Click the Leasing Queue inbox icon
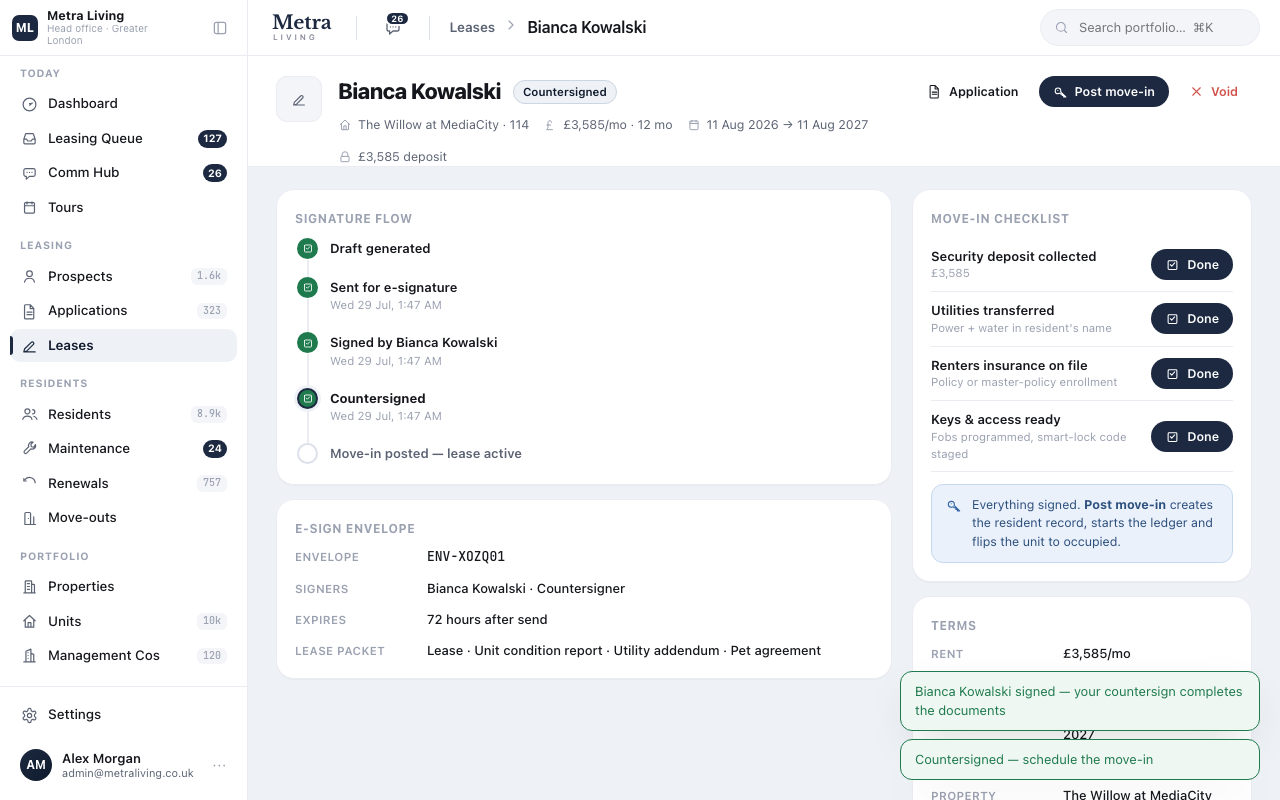Viewport: 1280px width, 800px height. coord(30,139)
